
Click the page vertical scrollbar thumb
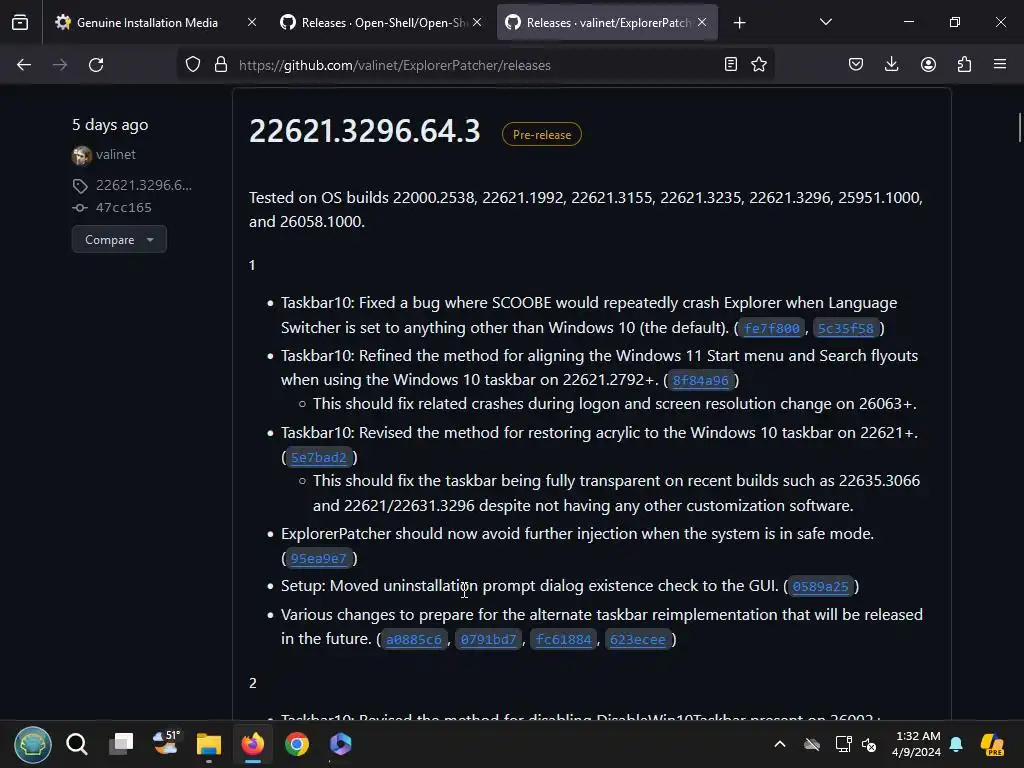coord(1019,127)
